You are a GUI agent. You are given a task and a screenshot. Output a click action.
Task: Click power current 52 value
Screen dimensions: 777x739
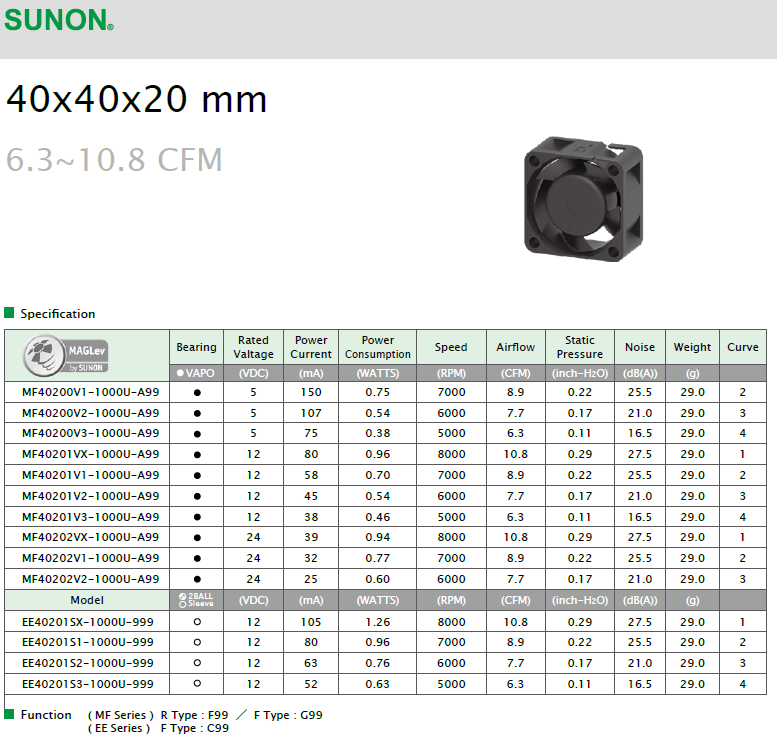pyautogui.click(x=311, y=684)
